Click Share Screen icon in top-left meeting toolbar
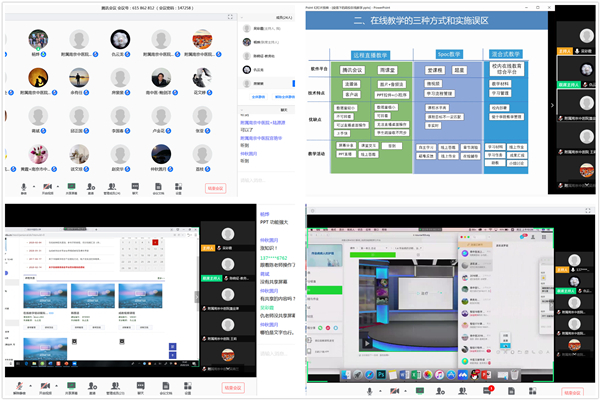Screen dimensions: 600x400 click(71, 187)
